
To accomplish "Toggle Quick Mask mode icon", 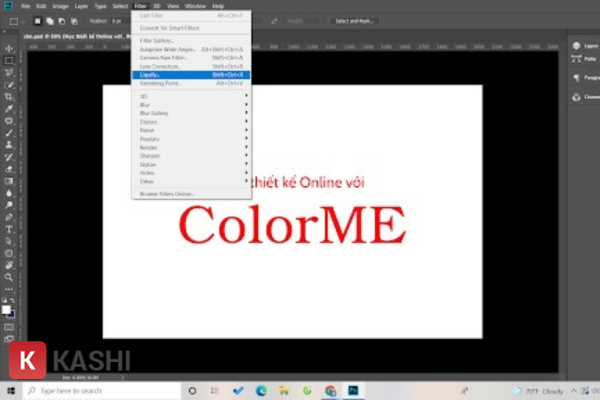I will (9, 327).
